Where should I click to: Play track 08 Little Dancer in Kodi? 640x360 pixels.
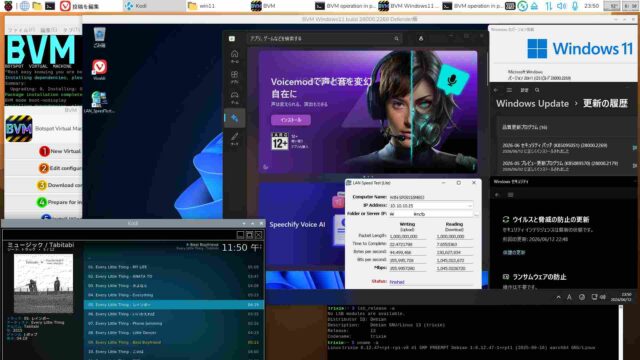coord(173,333)
